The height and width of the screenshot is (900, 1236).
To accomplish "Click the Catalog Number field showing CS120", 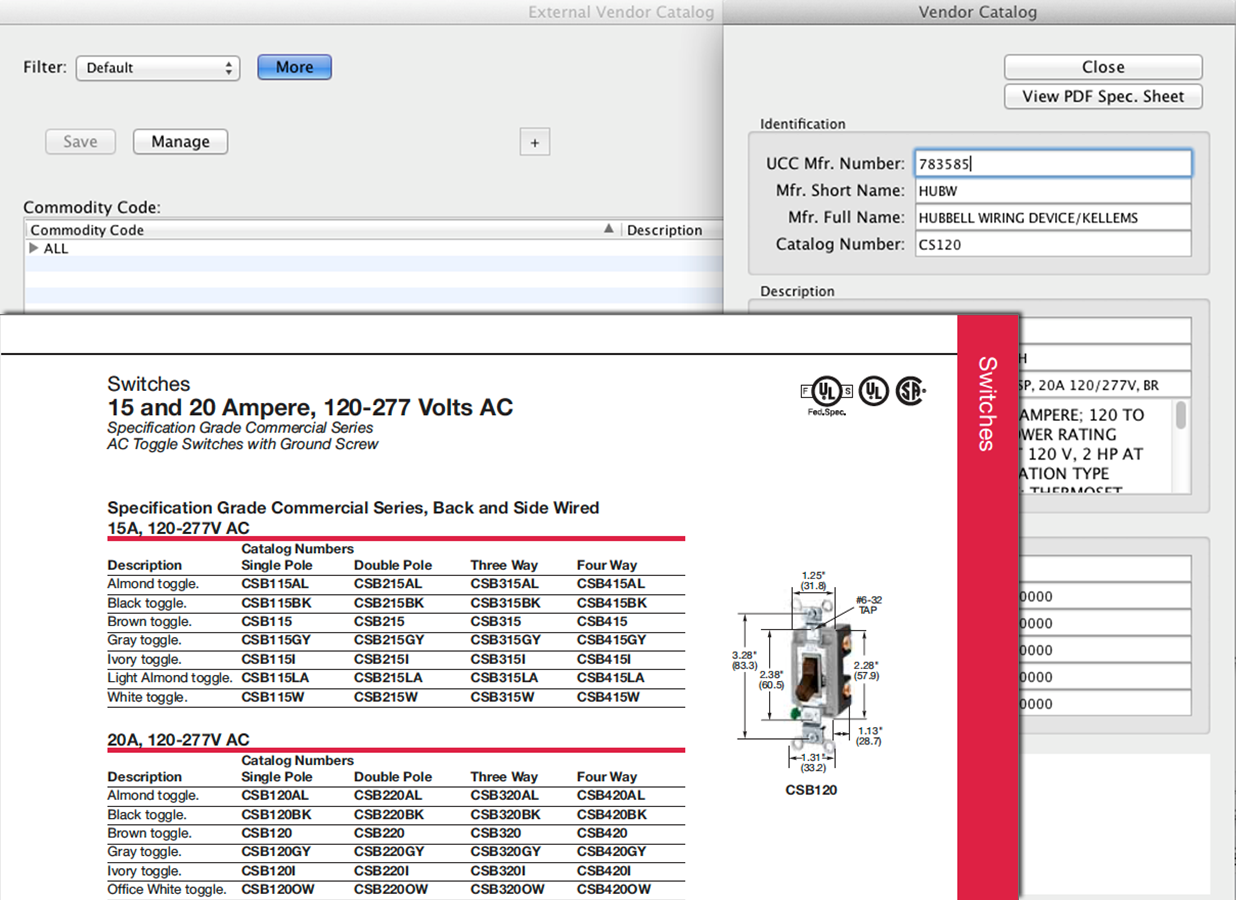I will pyautogui.click(x=1052, y=244).
